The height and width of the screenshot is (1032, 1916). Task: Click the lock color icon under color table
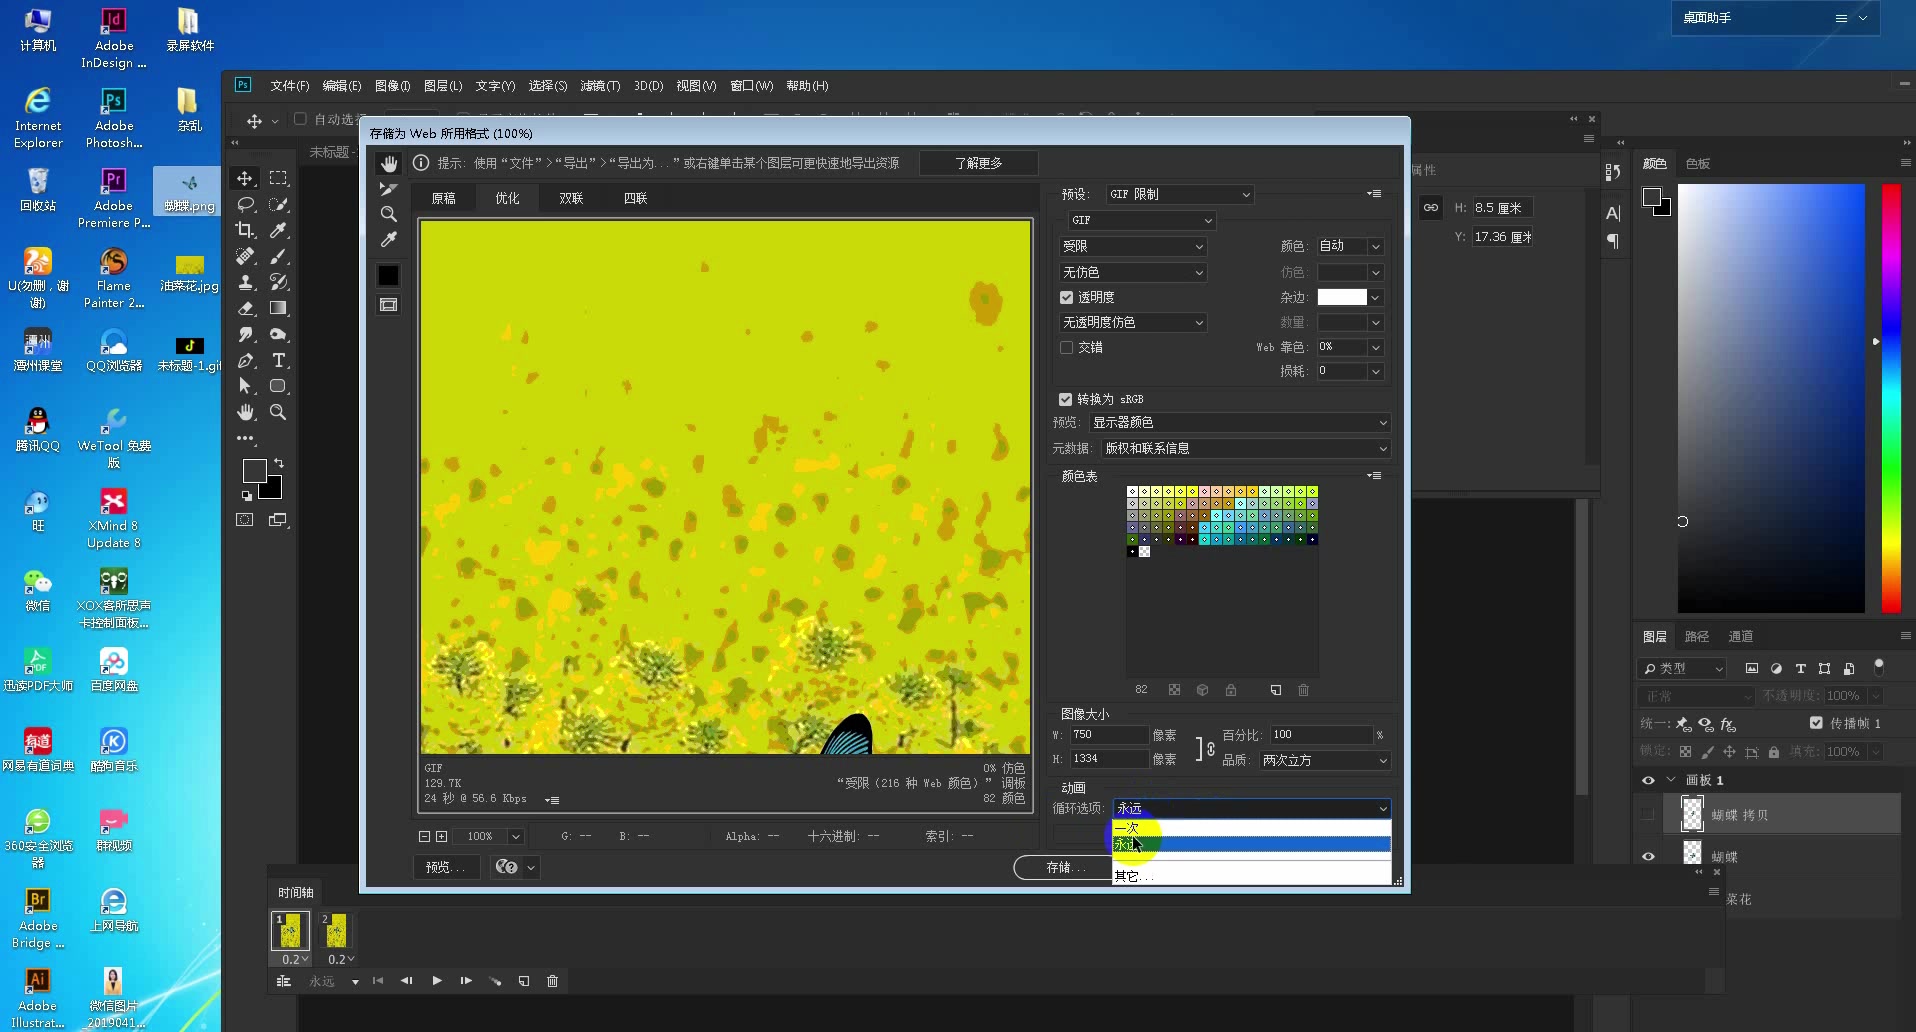point(1231,690)
